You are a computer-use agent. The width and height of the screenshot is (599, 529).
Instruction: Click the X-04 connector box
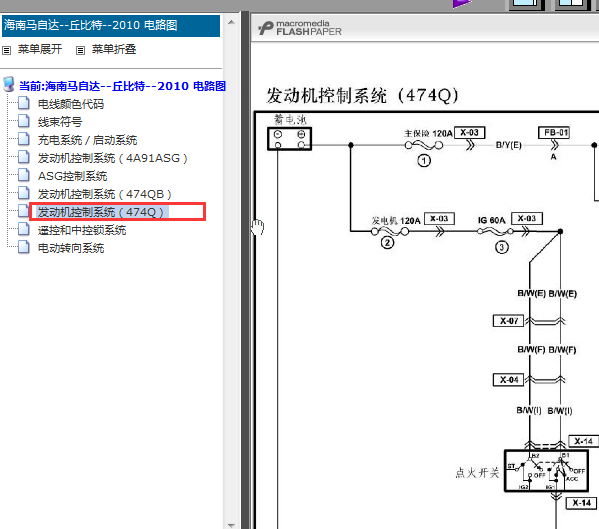click(x=508, y=380)
